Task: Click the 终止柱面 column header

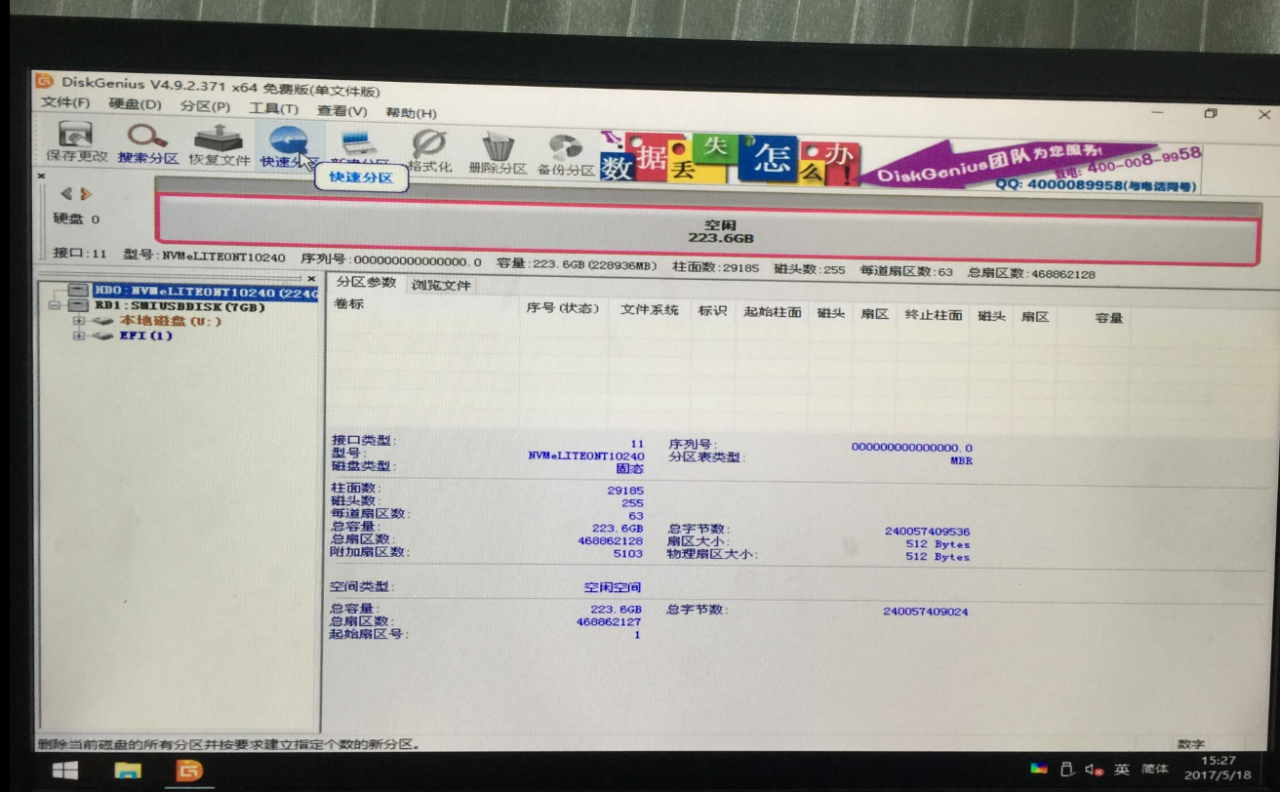Action: click(x=934, y=315)
